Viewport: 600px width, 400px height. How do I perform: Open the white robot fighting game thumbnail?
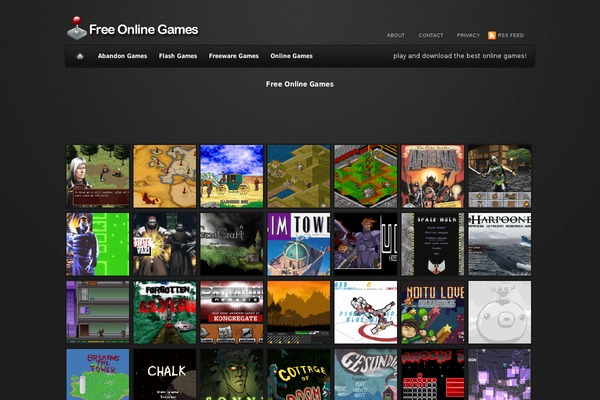pyautogui.click(x=366, y=312)
